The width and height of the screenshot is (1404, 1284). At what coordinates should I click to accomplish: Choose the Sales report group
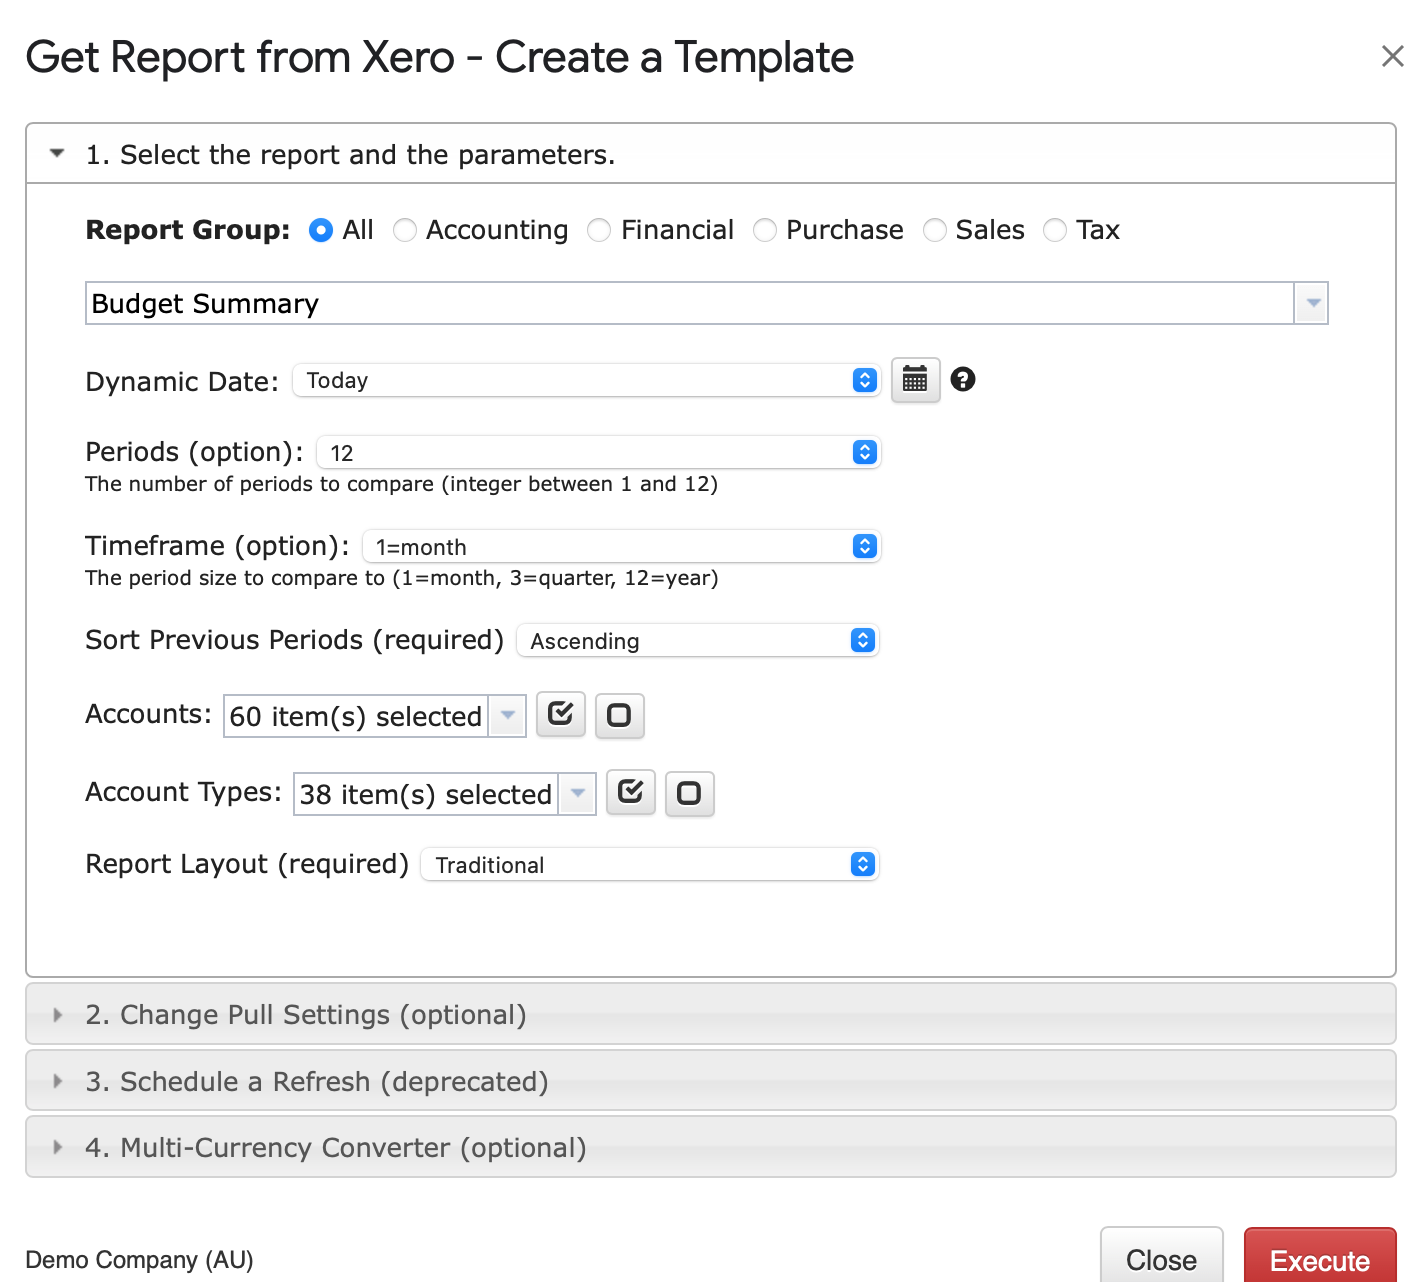pyautogui.click(x=935, y=230)
